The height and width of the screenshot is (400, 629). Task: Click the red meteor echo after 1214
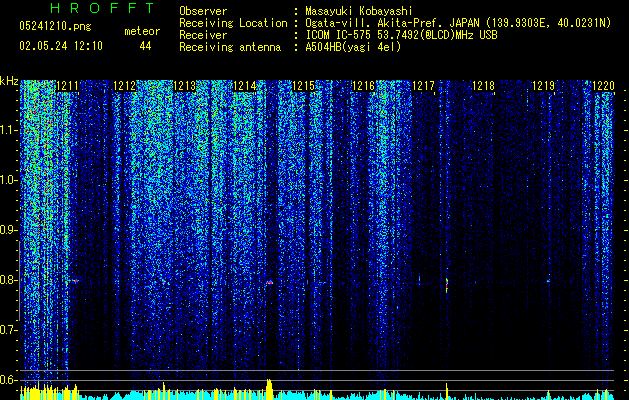(x=269, y=282)
